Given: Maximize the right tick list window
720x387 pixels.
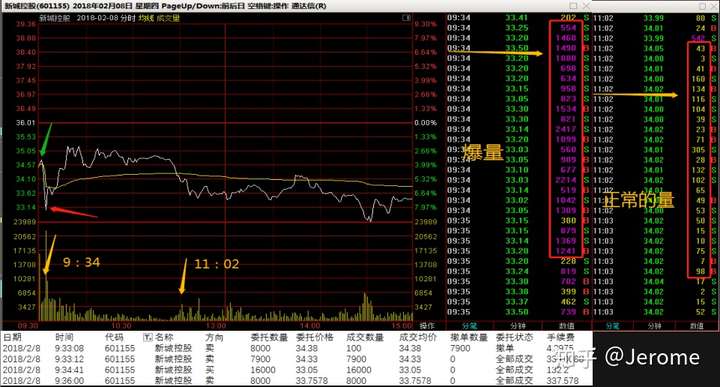Looking at the screenshot, I should [703, 6].
